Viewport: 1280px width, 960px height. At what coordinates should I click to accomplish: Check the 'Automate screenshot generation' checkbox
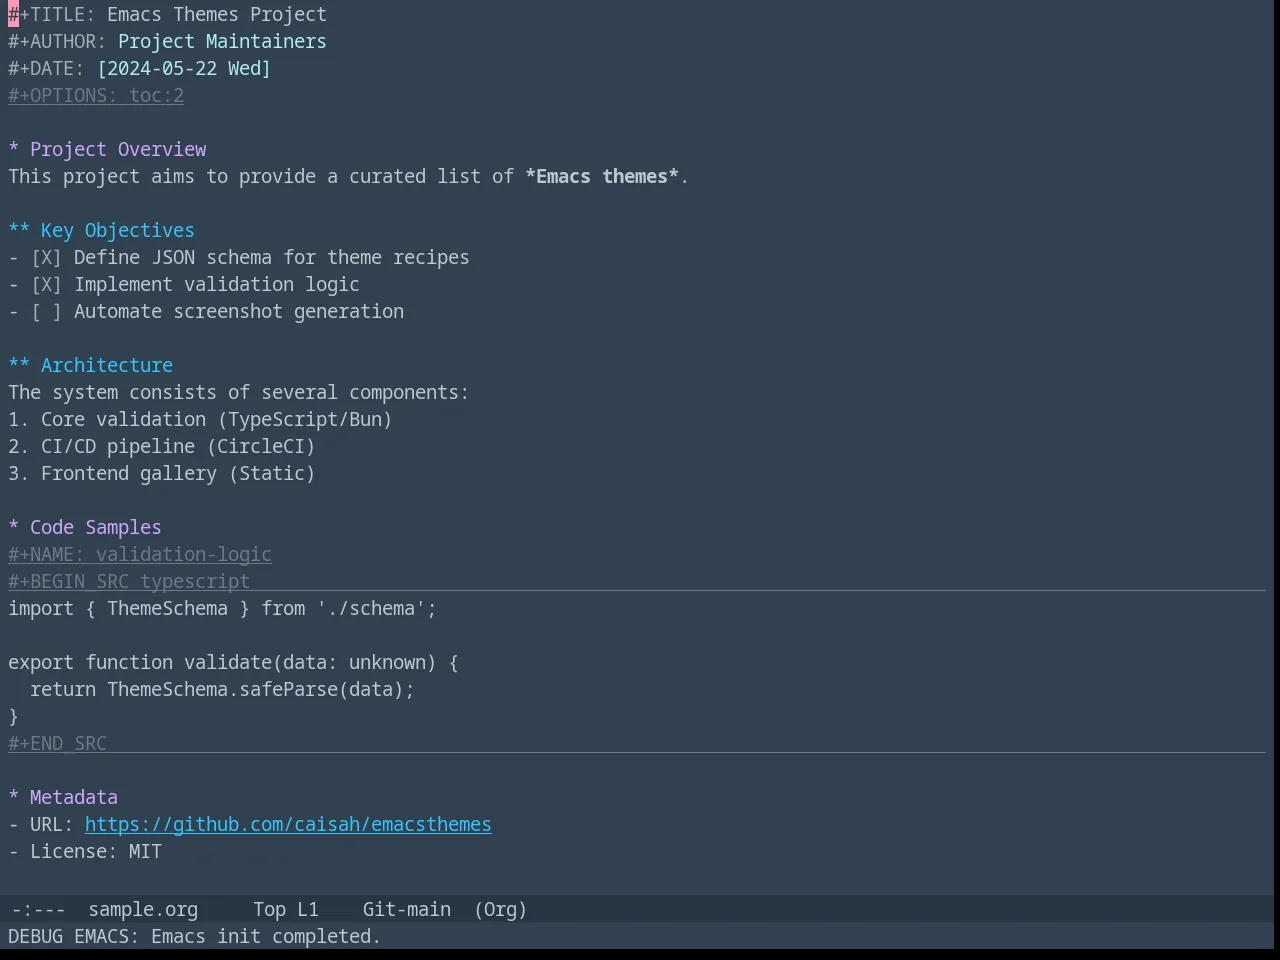tap(46, 312)
